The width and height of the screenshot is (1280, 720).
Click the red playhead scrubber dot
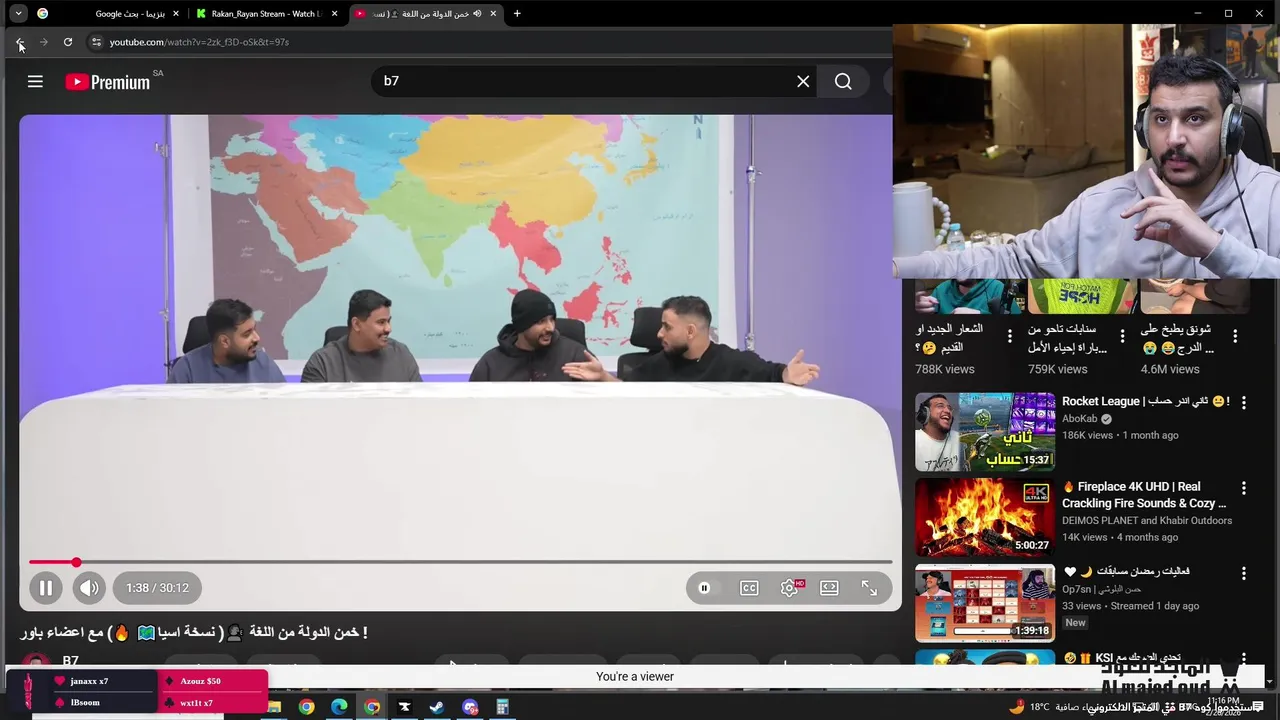(x=76, y=562)
